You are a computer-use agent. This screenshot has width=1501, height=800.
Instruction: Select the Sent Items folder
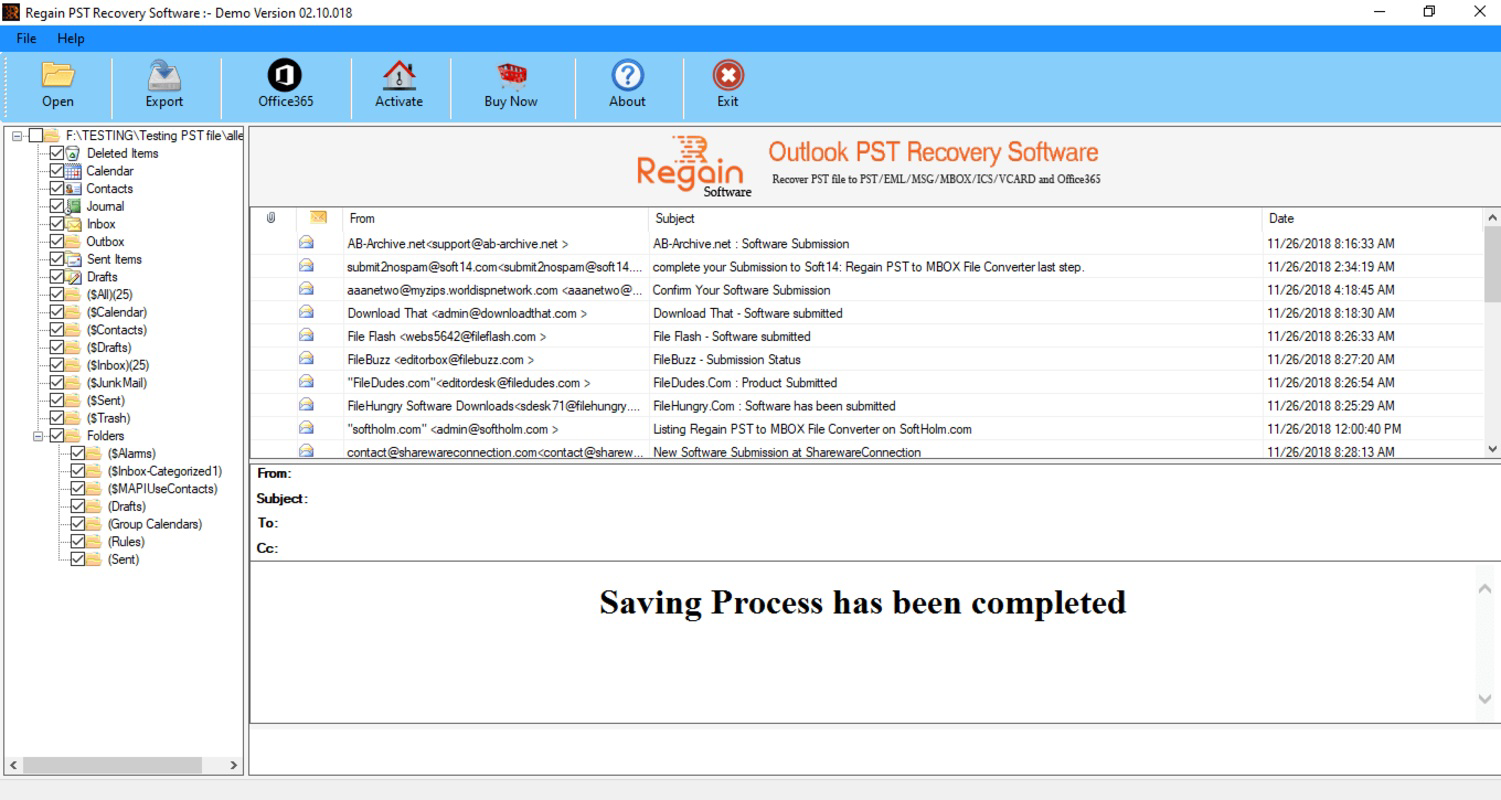point(112,258)
